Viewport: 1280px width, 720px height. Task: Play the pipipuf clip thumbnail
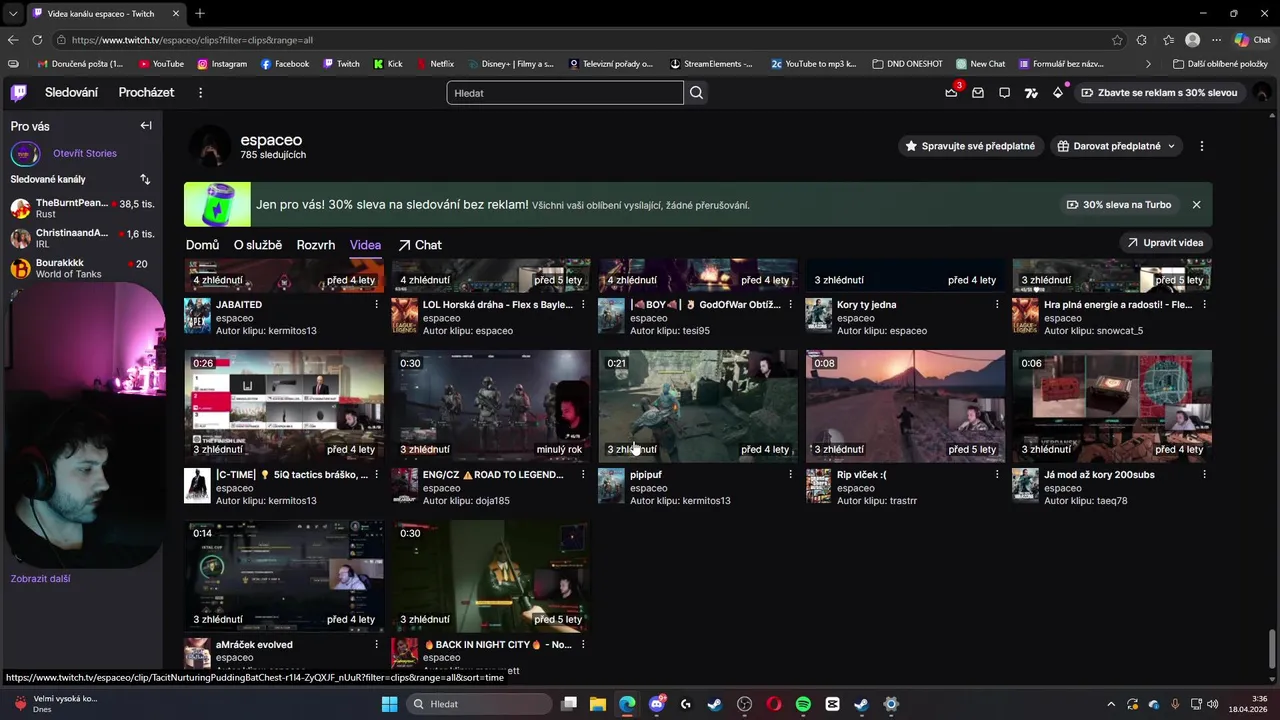tap(698, 405)
